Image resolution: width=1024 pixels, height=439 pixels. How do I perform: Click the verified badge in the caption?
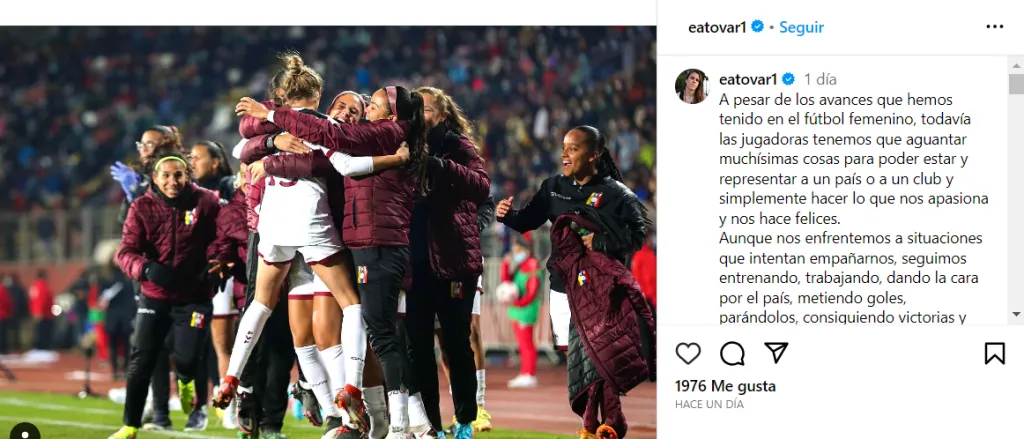pyautogui.click(x=788, y=80)
